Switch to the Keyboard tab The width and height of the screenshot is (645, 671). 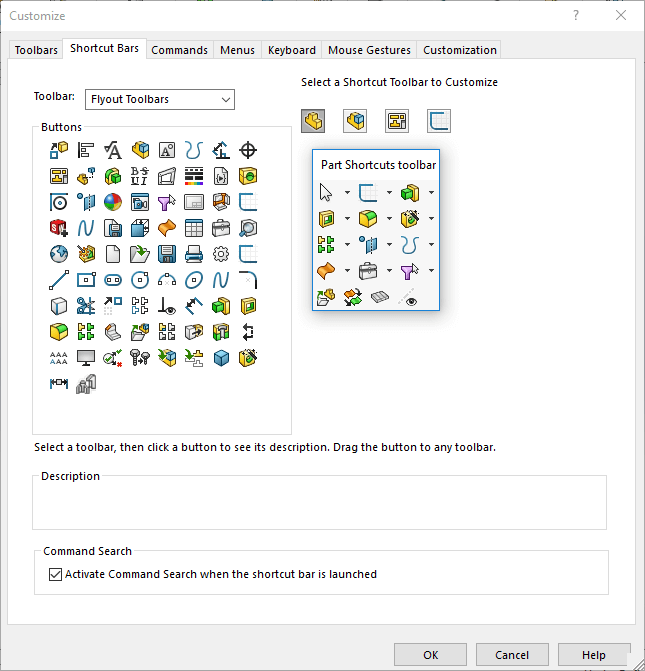coord(291,50)
